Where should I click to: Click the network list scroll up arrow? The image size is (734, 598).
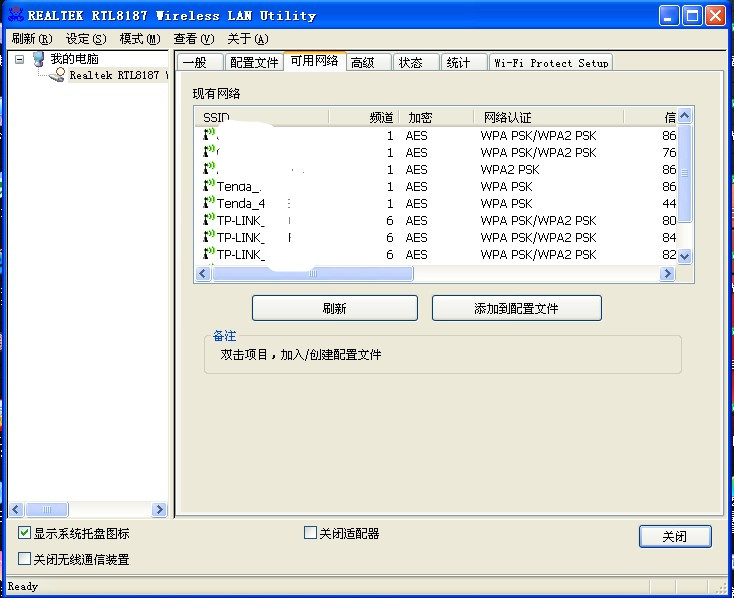point(684,116)
